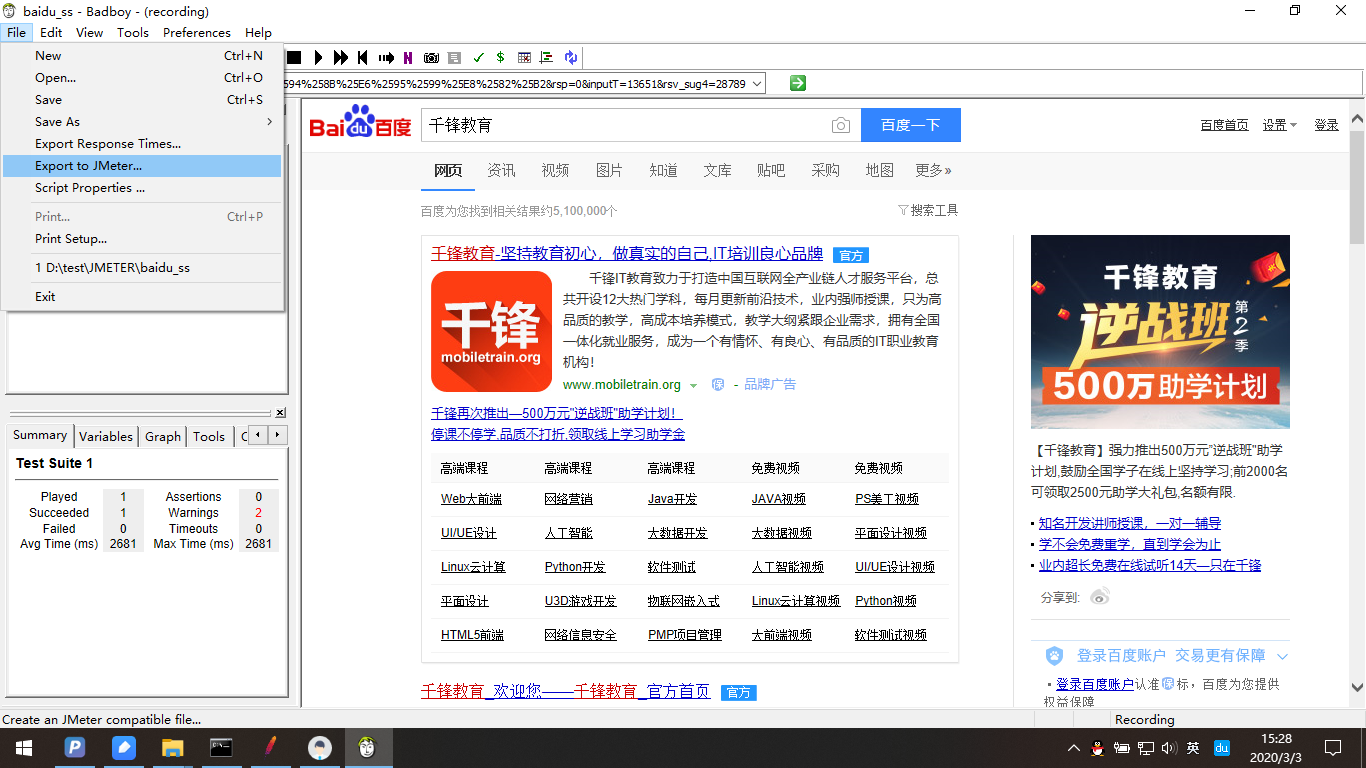Stop the current recording playback
This screenshot has width=1366, height=768.
pos(292,57)
